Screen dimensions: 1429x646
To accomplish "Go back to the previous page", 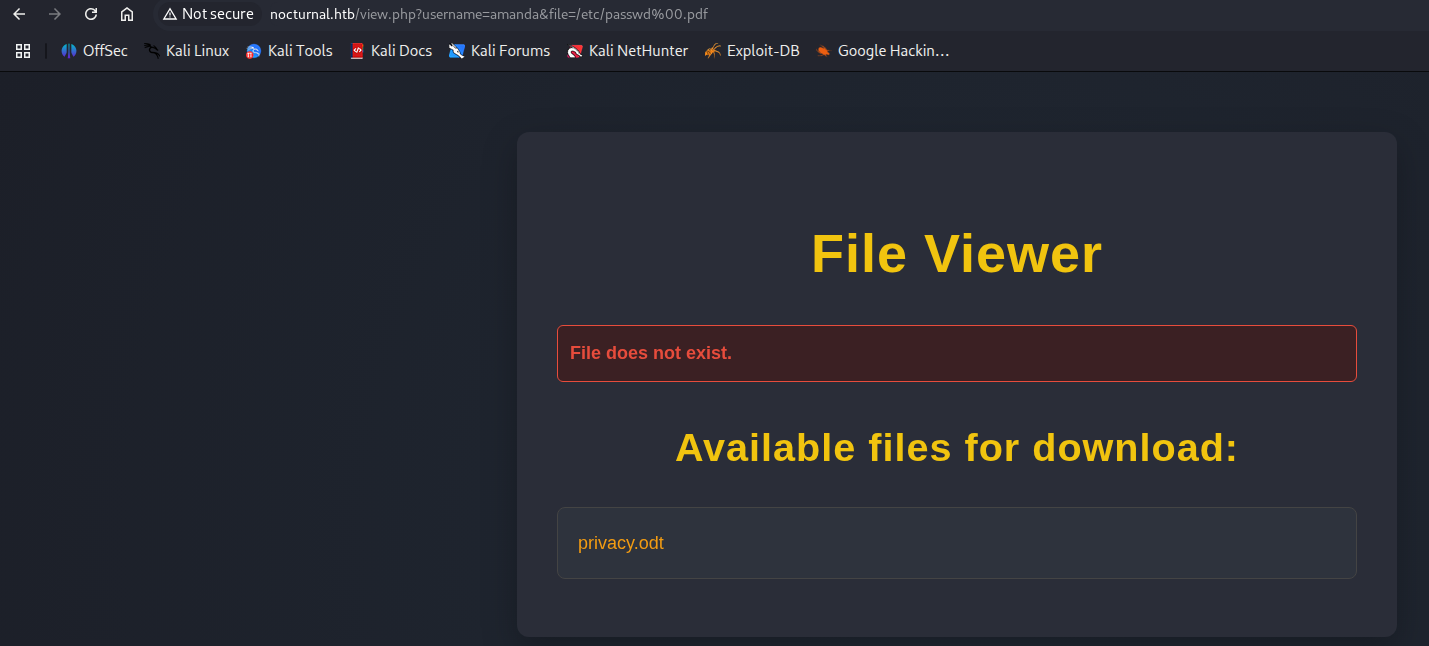I will tap(19, 14).
